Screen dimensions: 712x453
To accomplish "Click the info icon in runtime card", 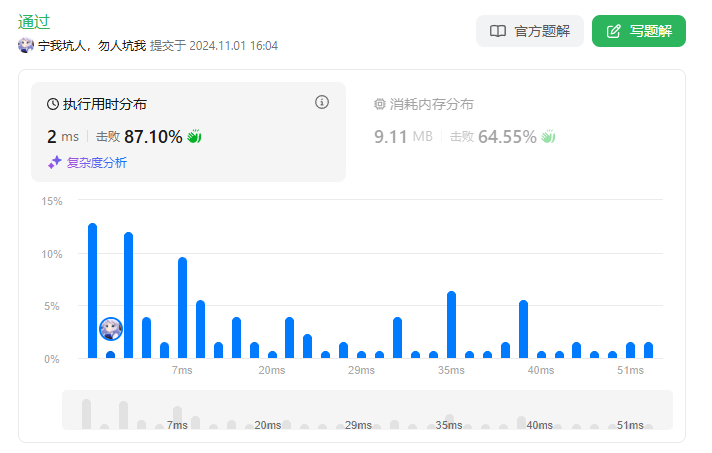I will (322, 102).
